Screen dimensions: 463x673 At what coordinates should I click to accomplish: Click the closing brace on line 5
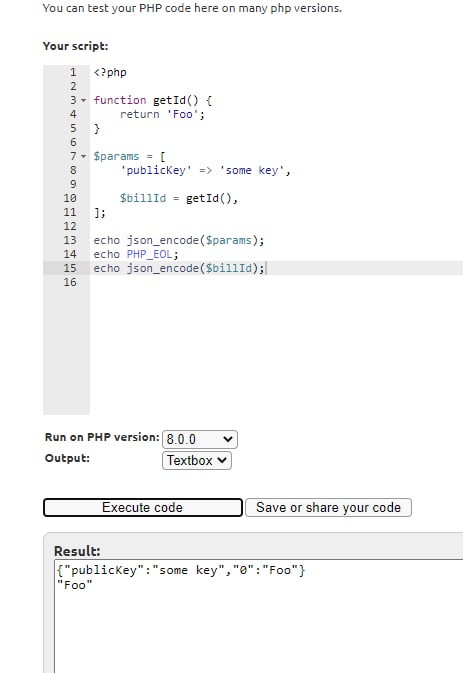[x=97, y=128]
